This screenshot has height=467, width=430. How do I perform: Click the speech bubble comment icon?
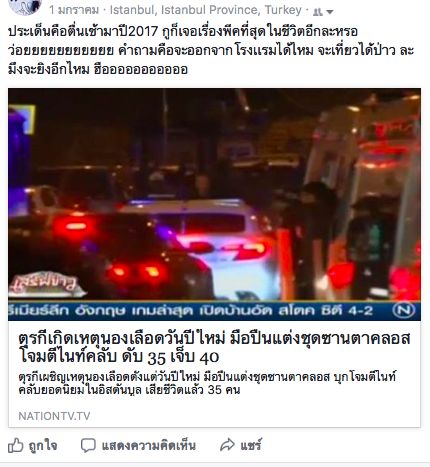88,445
